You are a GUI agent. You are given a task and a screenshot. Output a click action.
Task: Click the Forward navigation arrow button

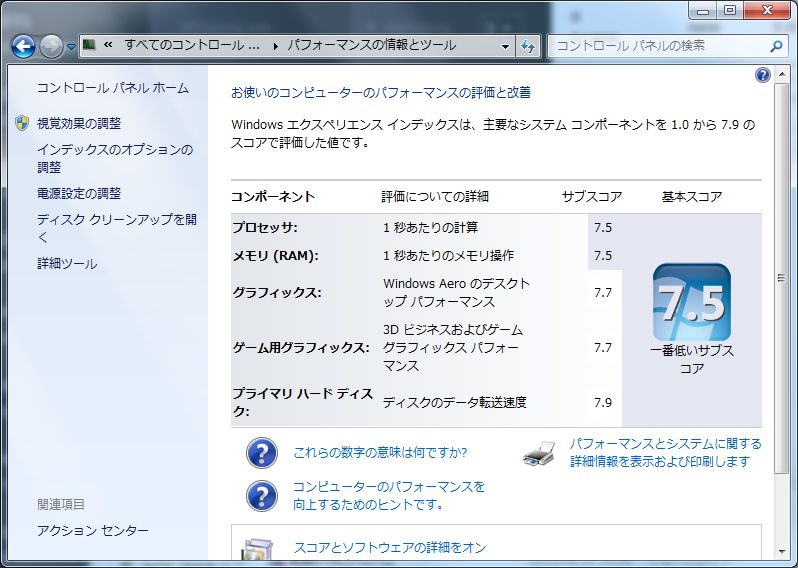(51, 47)
